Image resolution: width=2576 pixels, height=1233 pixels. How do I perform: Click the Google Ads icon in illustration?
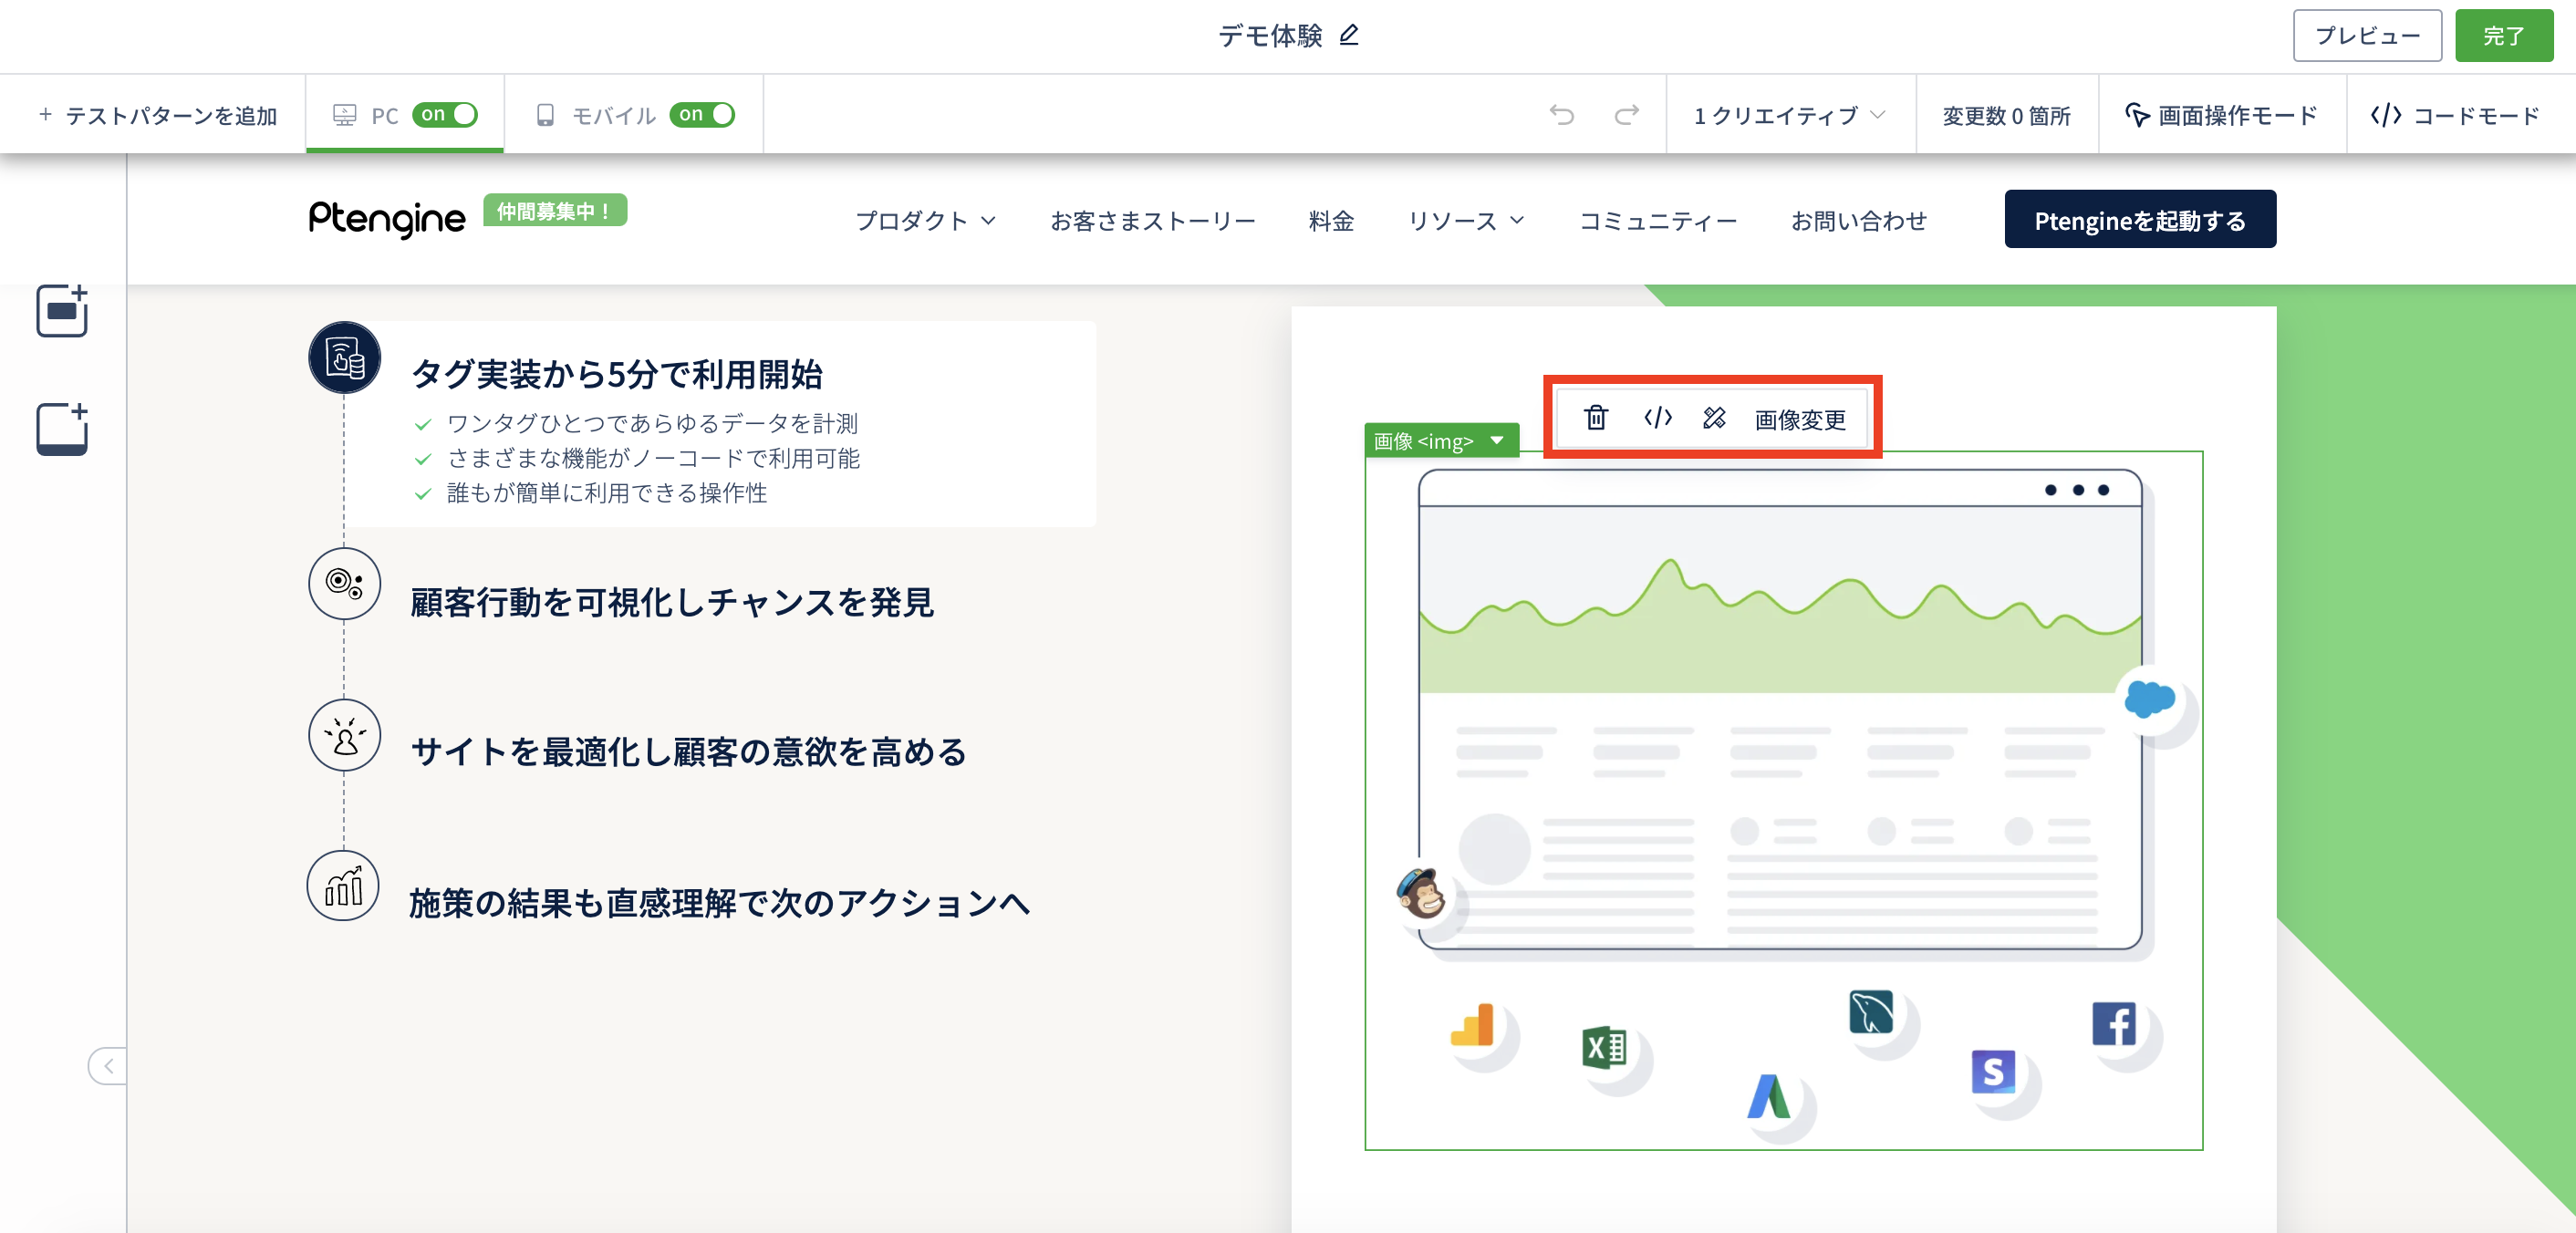[x=1768, y=1096]
